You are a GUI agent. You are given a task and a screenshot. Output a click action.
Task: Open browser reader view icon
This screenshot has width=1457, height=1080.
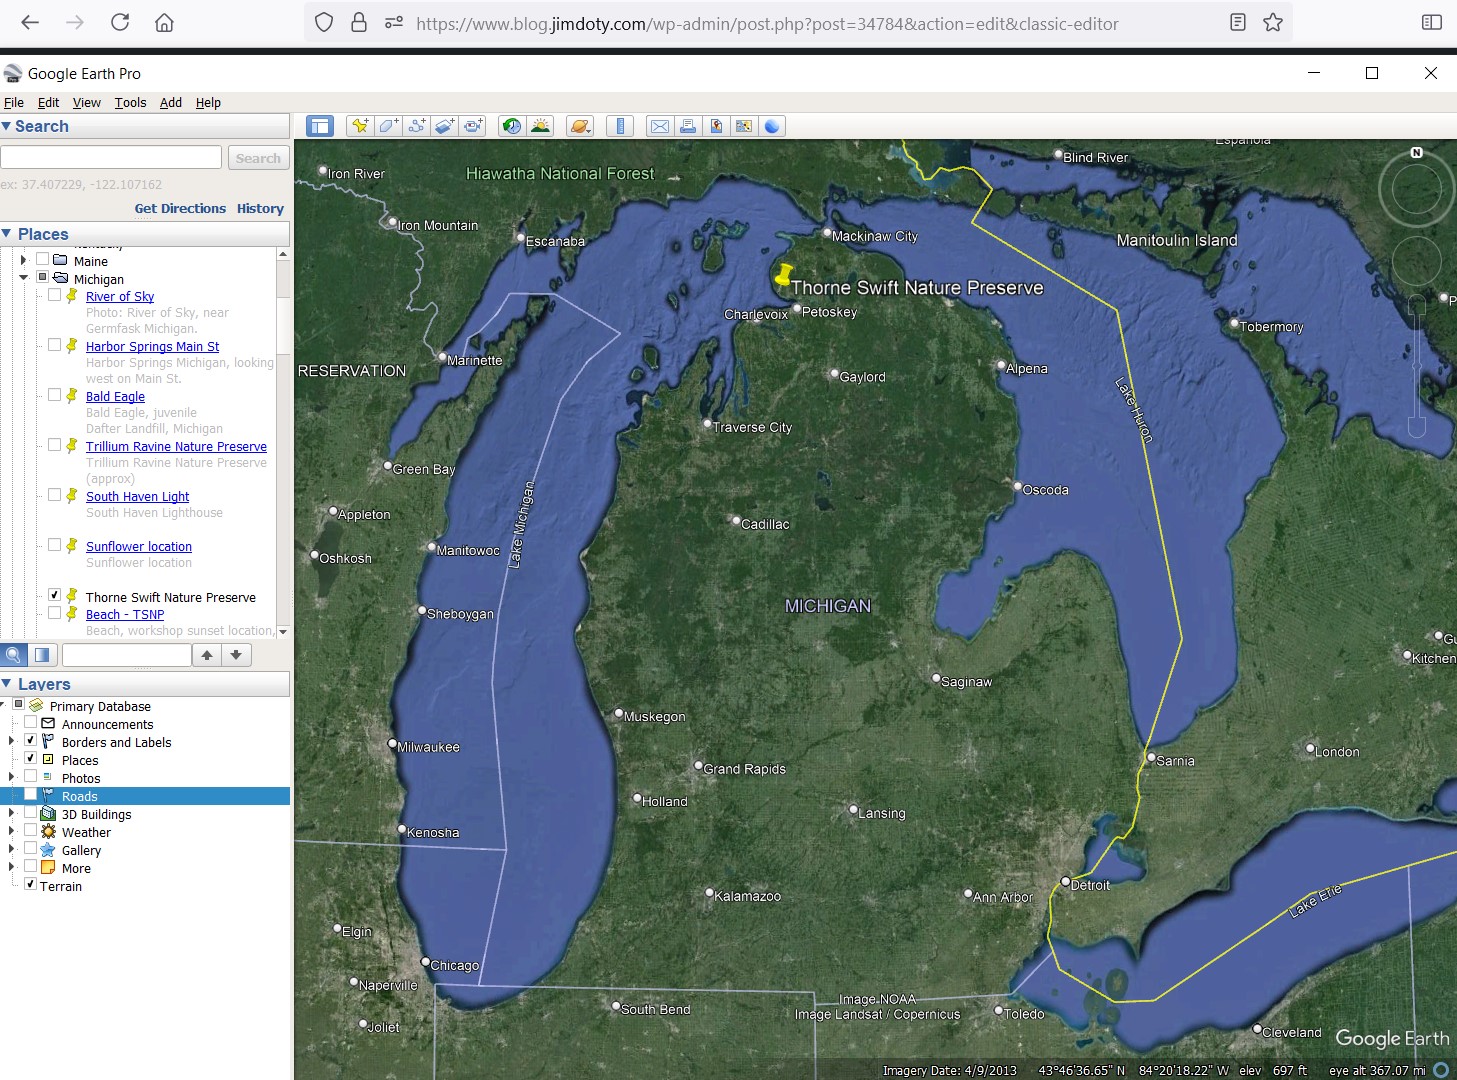1238,22
